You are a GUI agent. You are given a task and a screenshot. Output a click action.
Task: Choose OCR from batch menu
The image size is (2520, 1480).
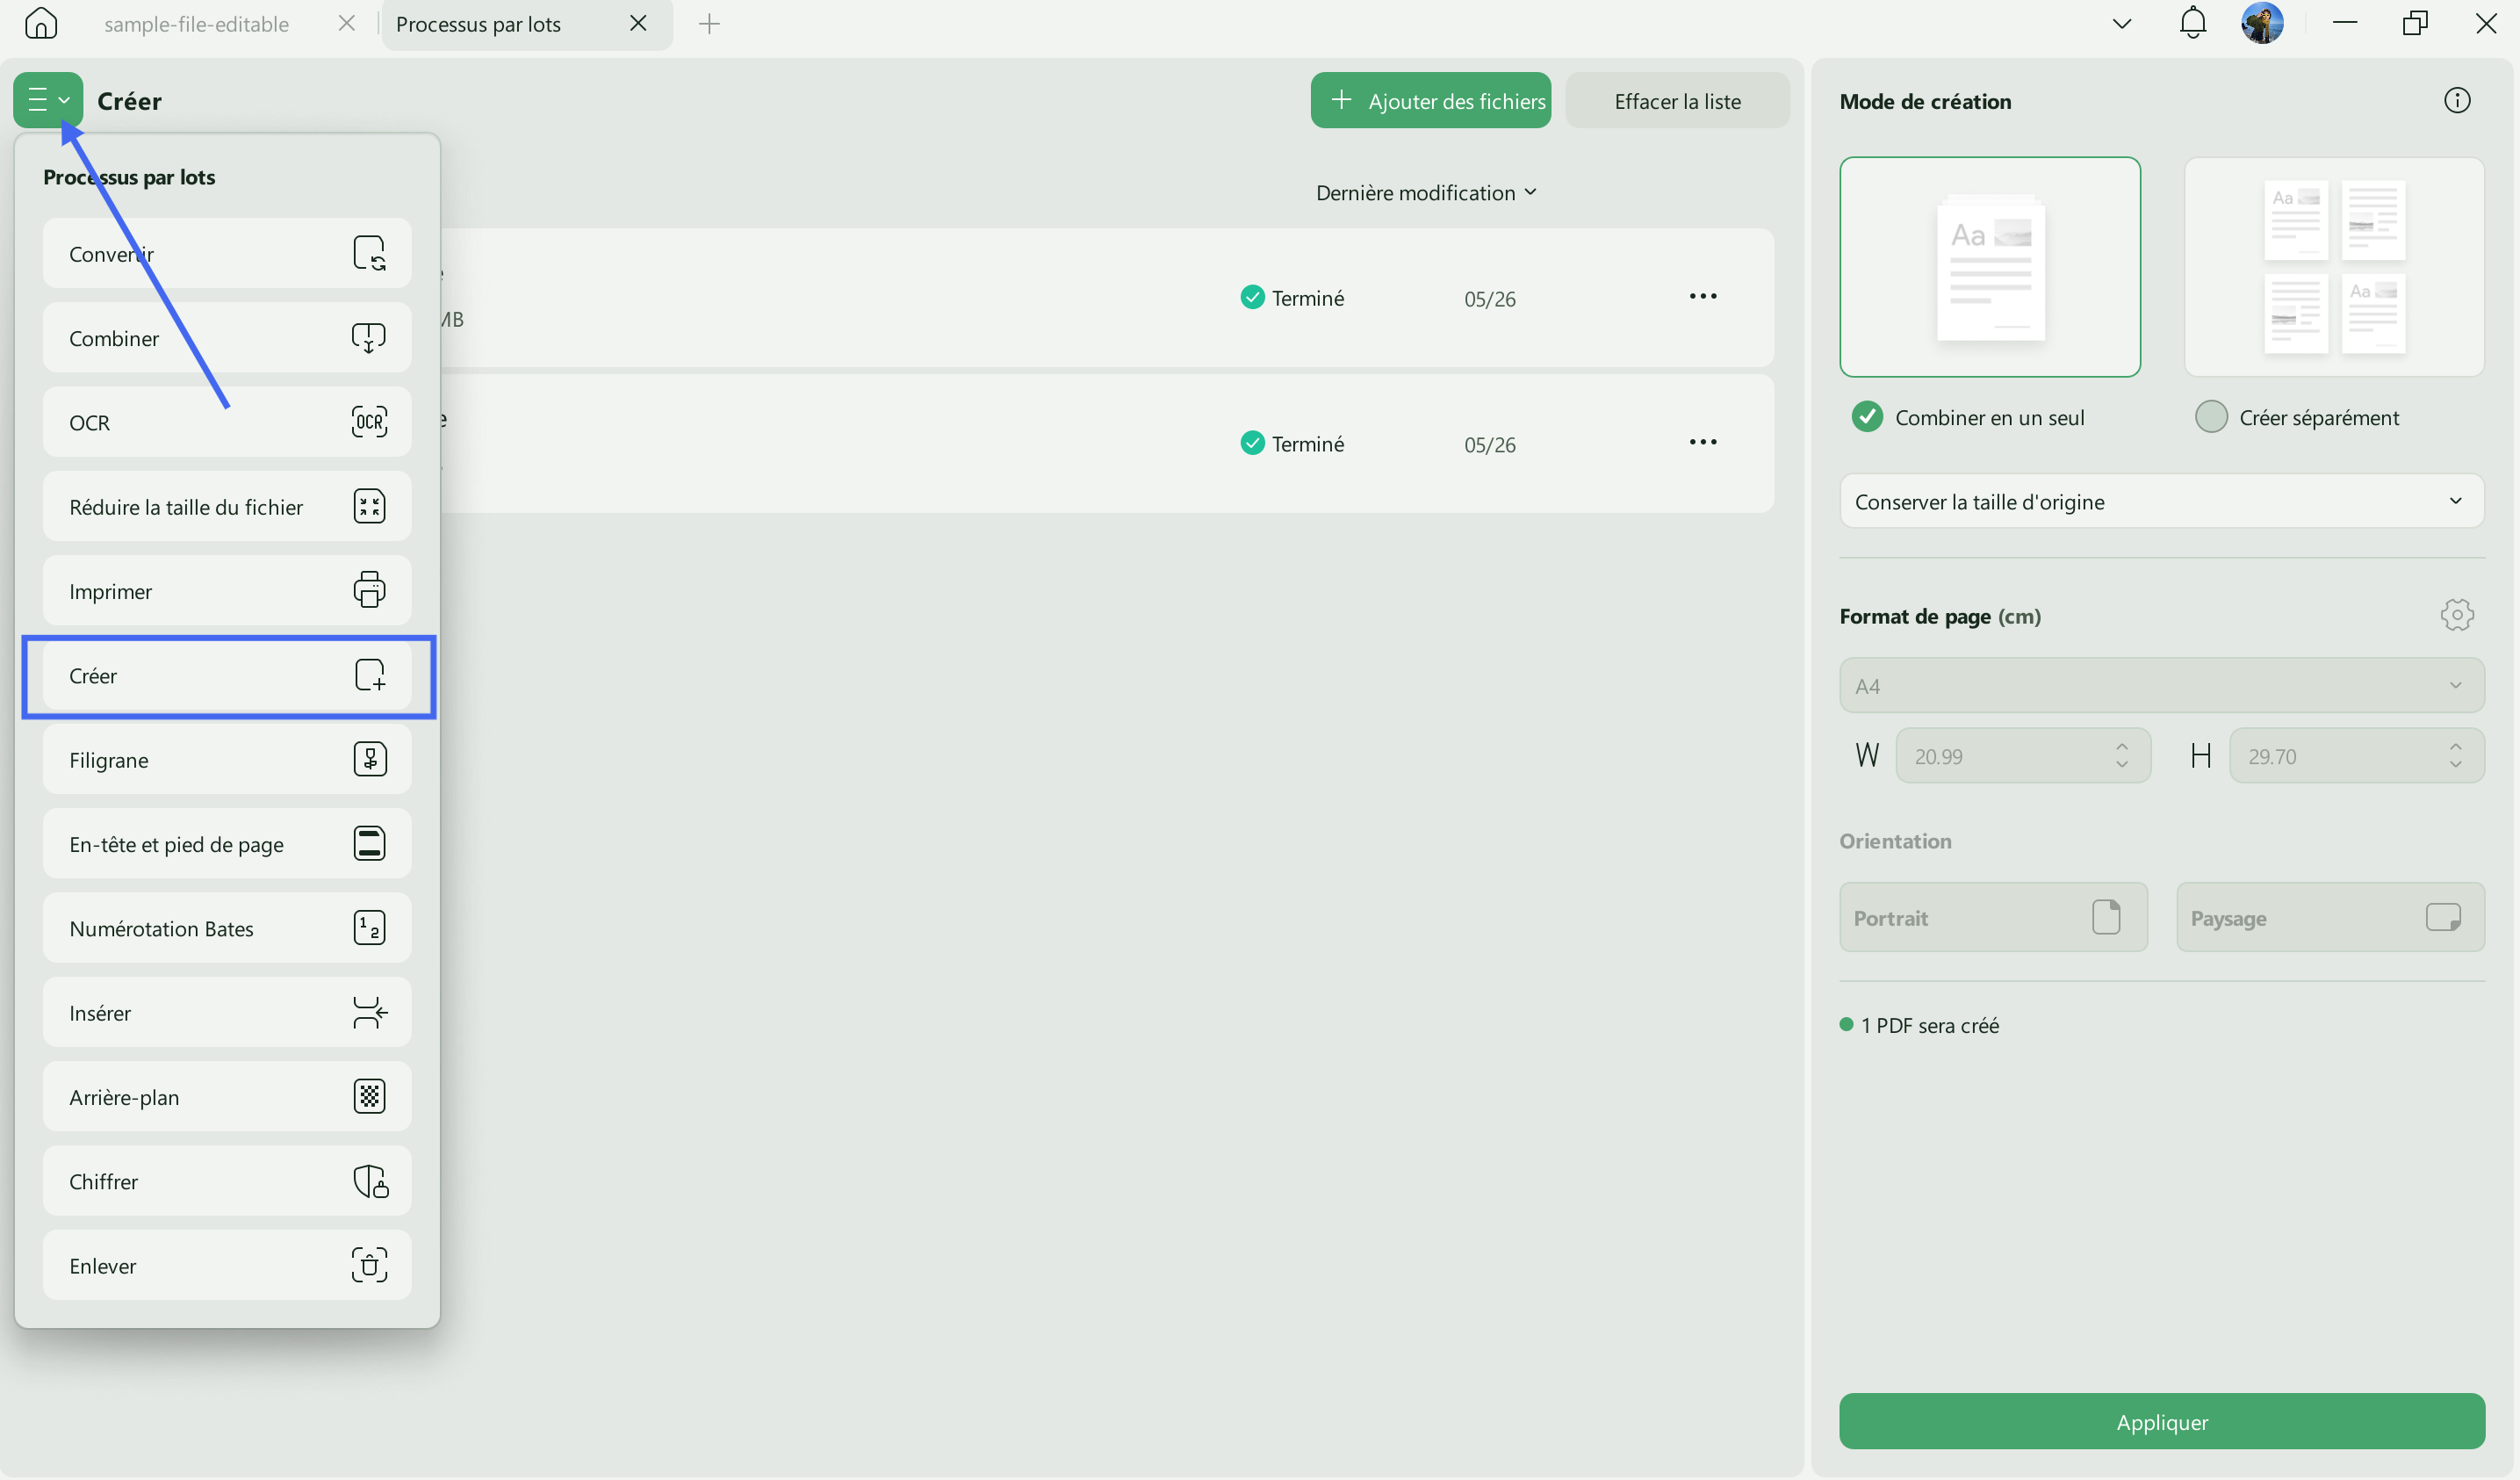[227, 422]
